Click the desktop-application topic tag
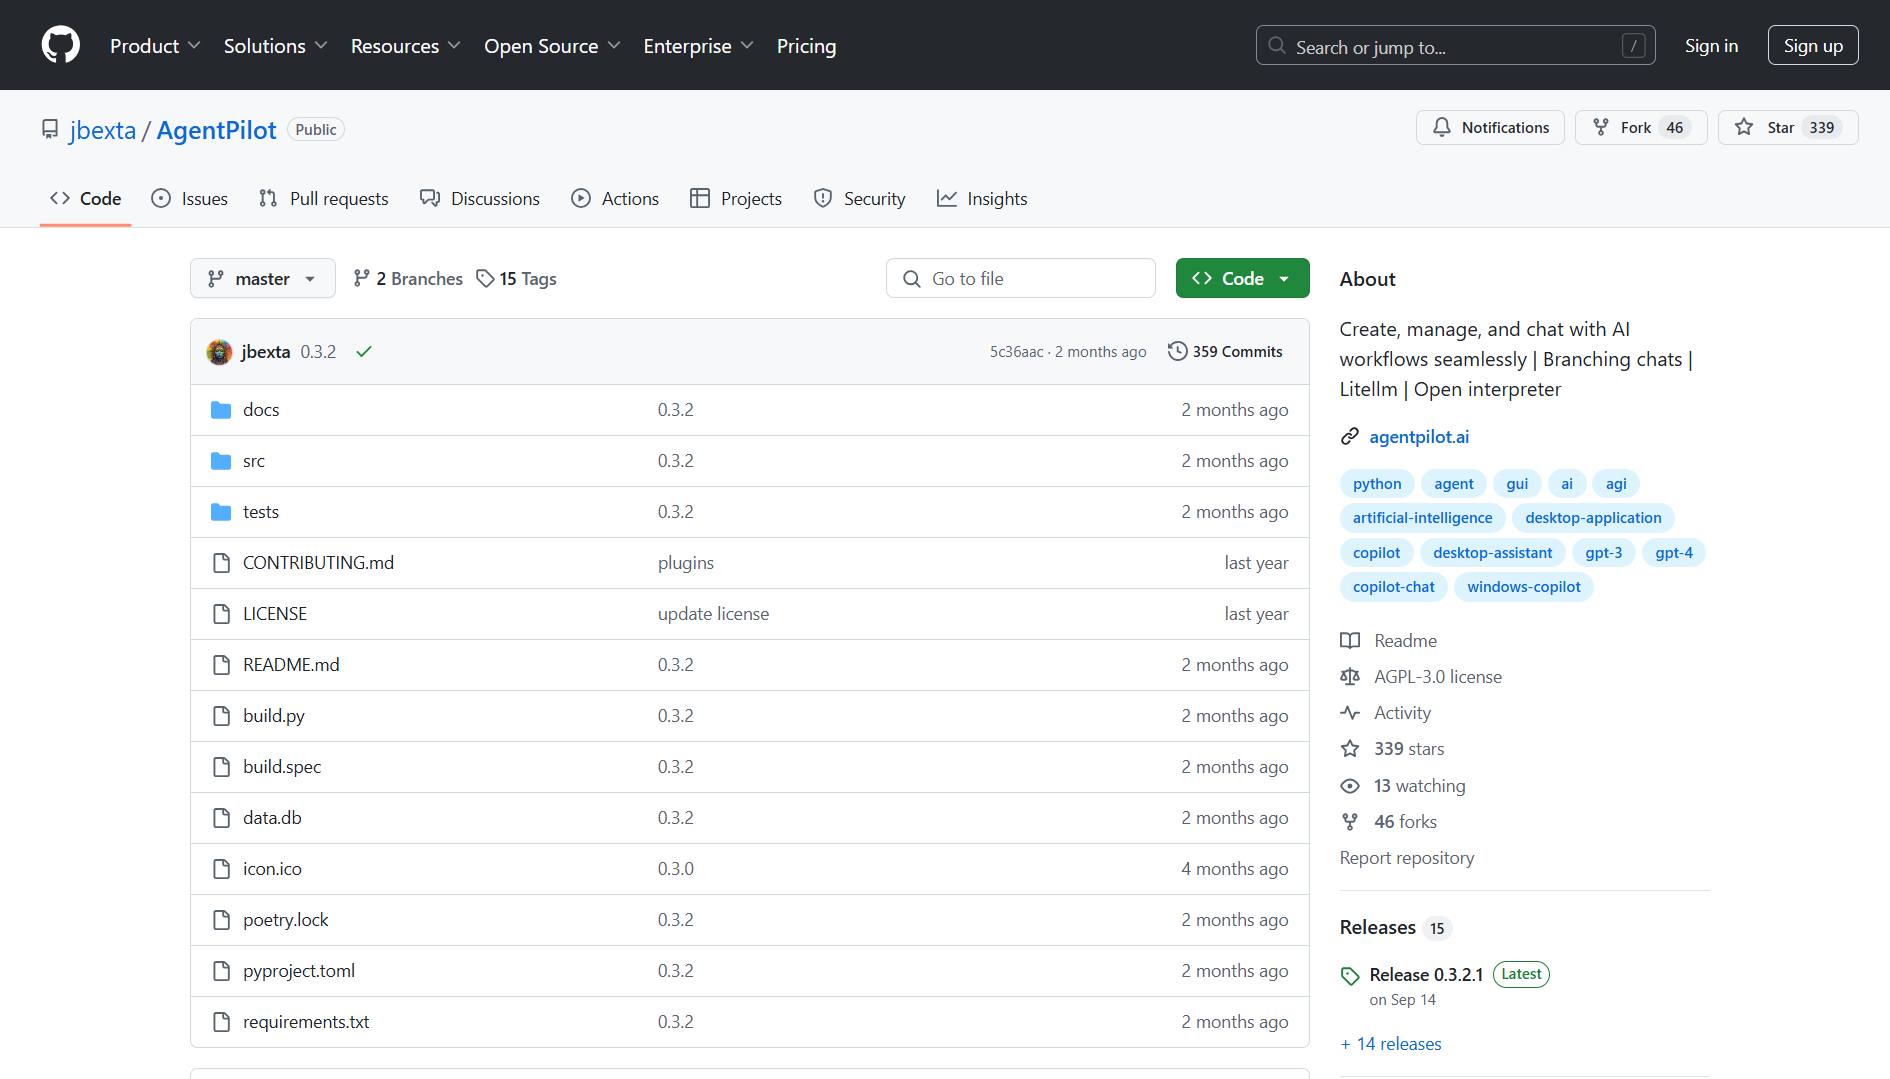This screenshot has height=1079, width=1890. point(1593,518)
